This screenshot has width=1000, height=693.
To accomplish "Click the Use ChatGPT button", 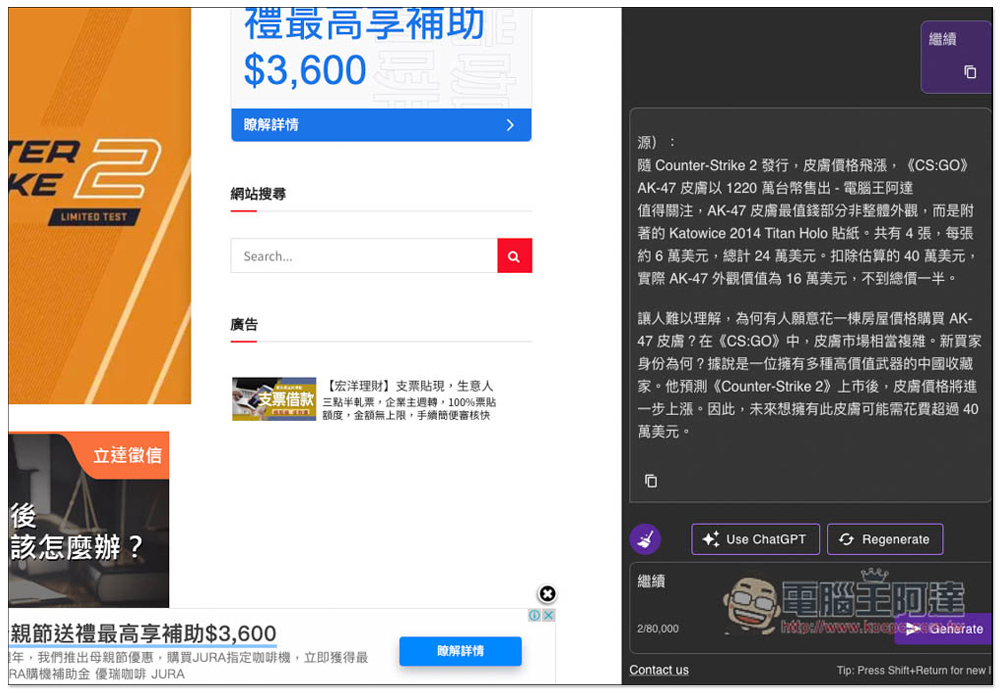I will [755, 539].
